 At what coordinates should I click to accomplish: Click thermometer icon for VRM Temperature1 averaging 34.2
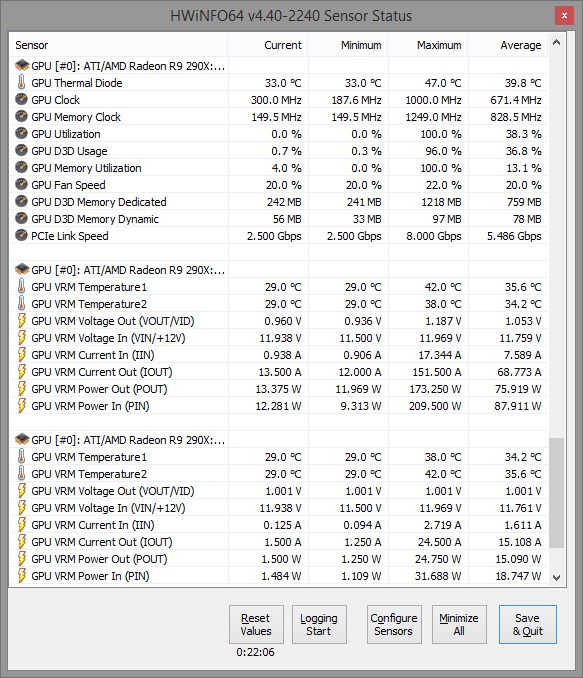tap(21, 456)
